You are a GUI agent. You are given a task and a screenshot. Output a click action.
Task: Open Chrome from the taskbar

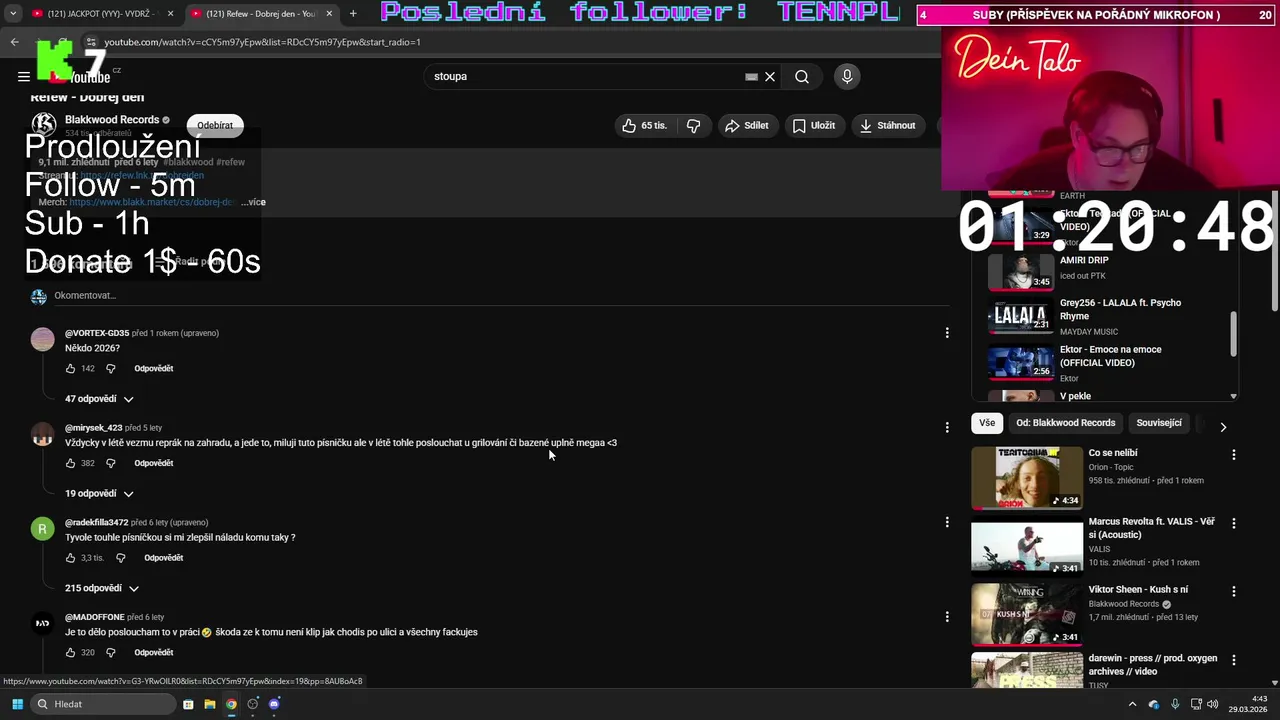coord(231,704)
